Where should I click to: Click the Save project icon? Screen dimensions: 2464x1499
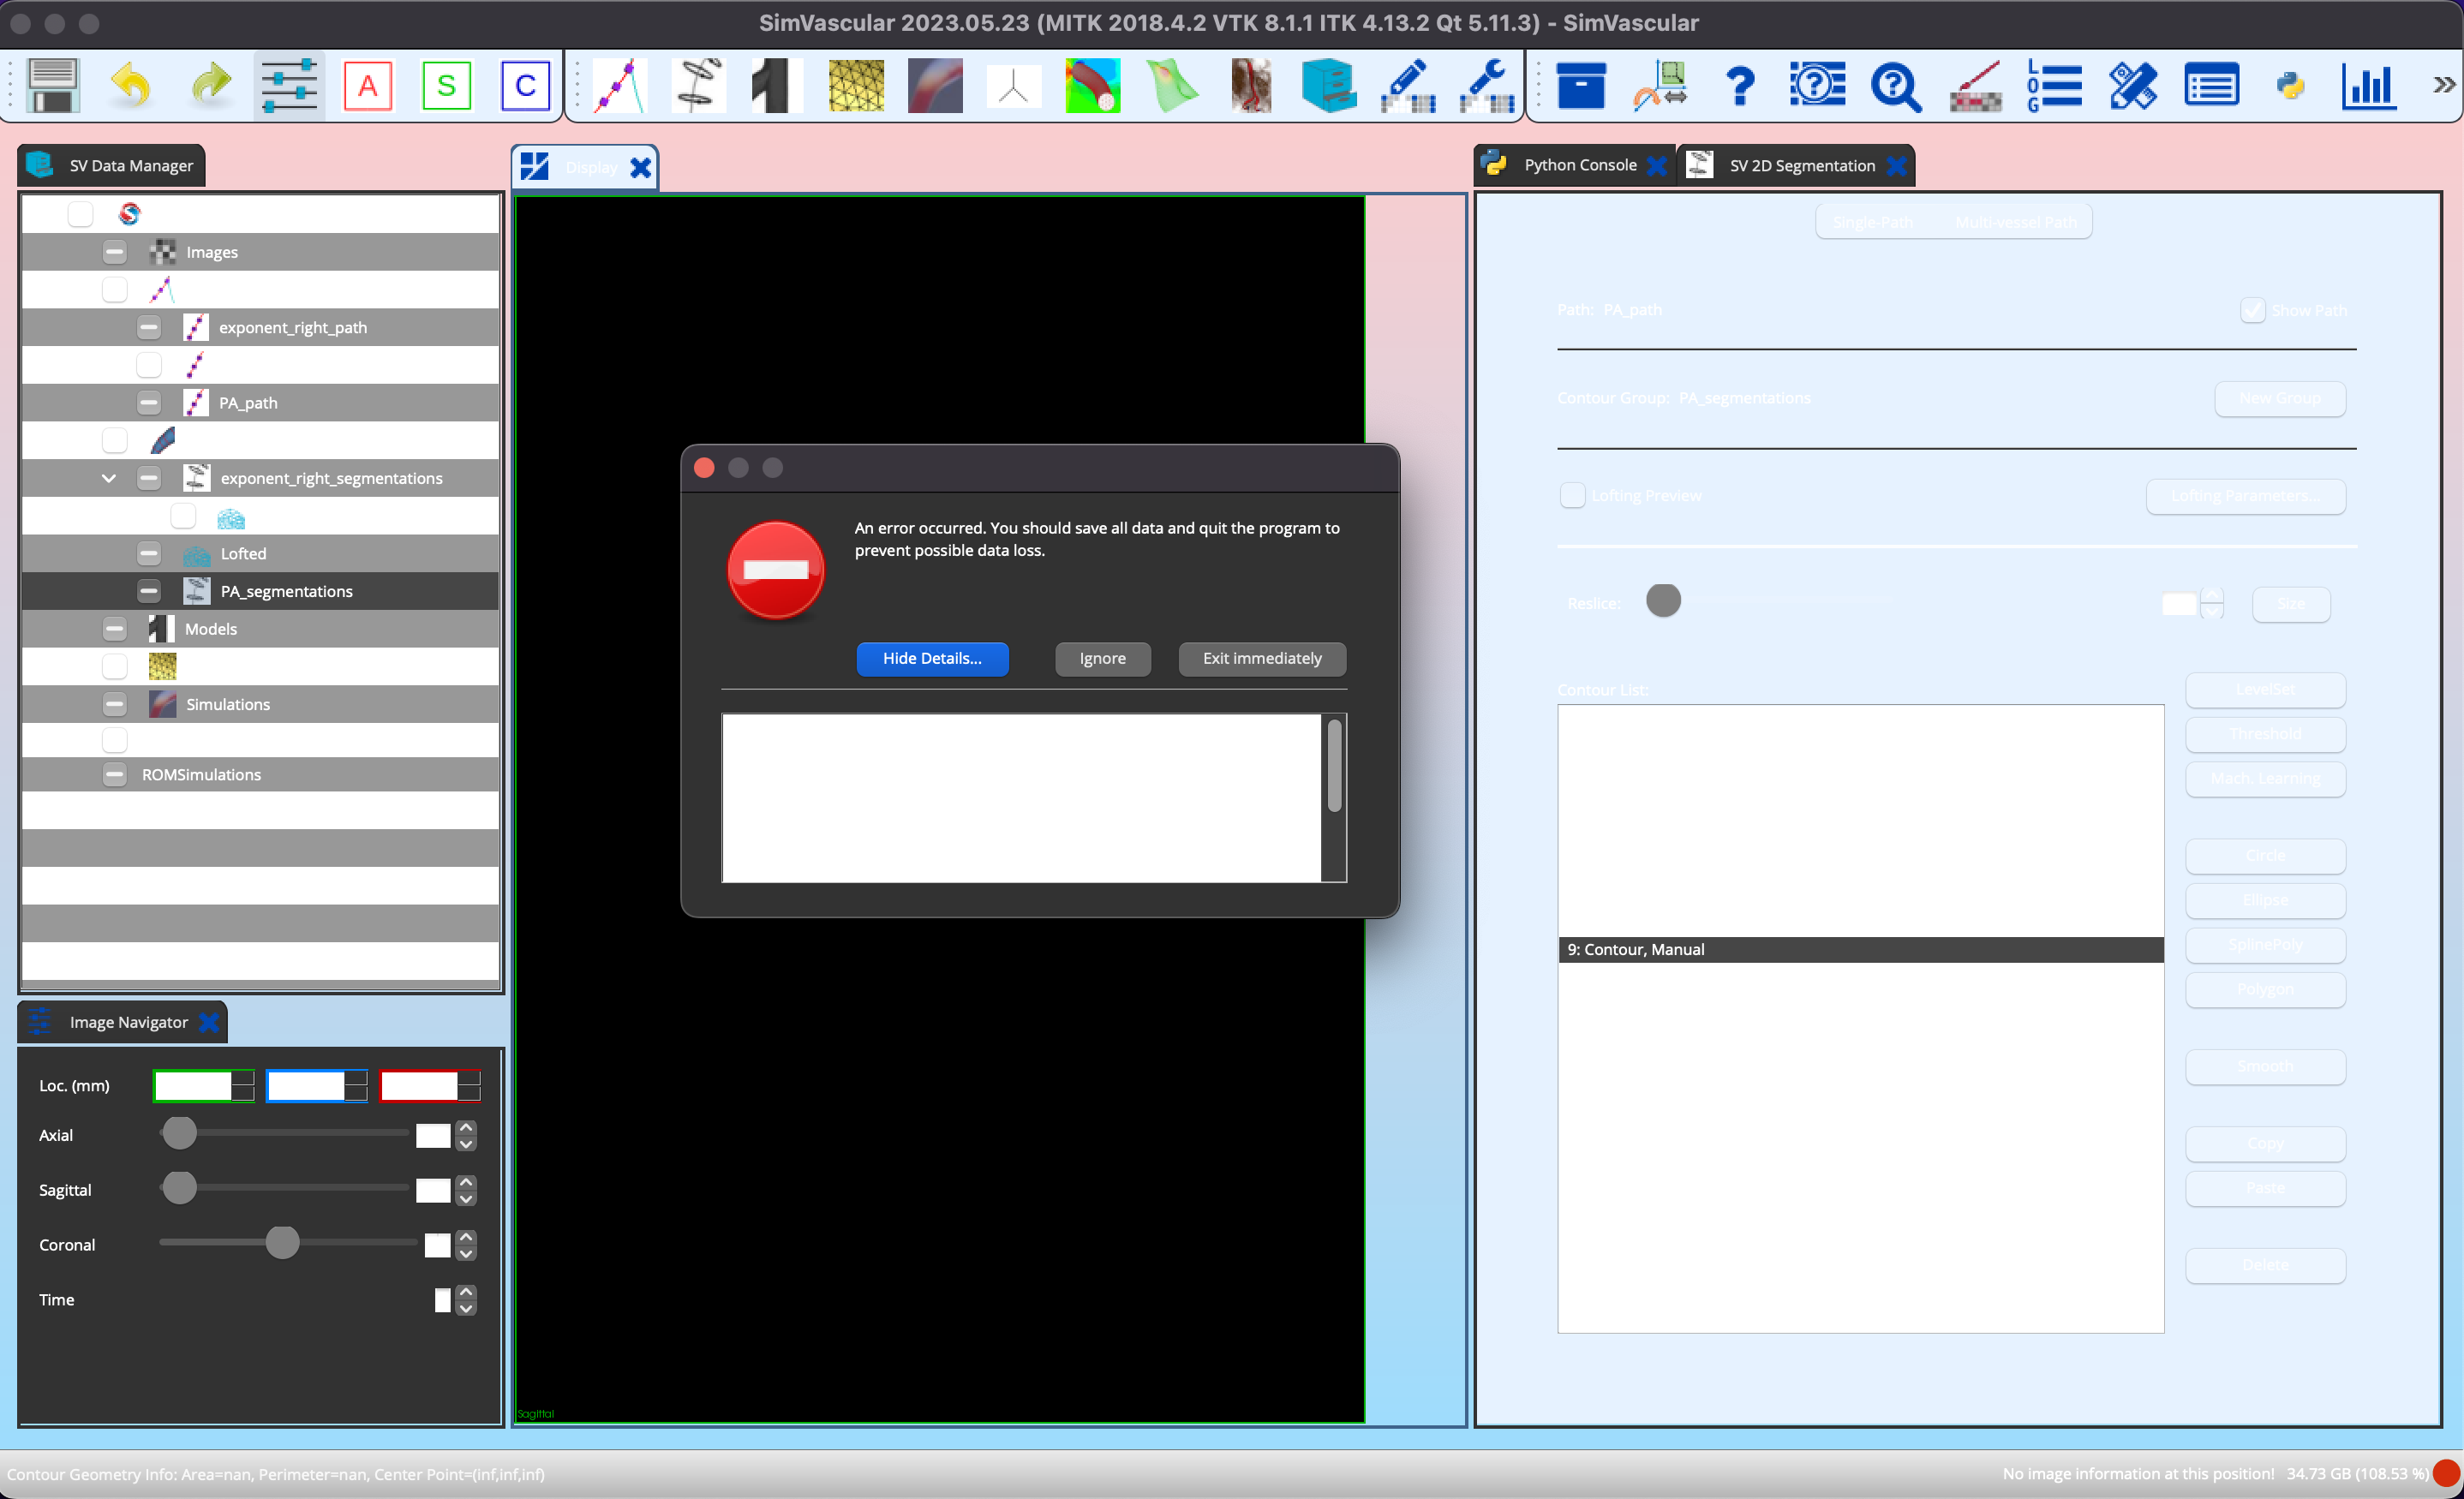coord(53,85)
